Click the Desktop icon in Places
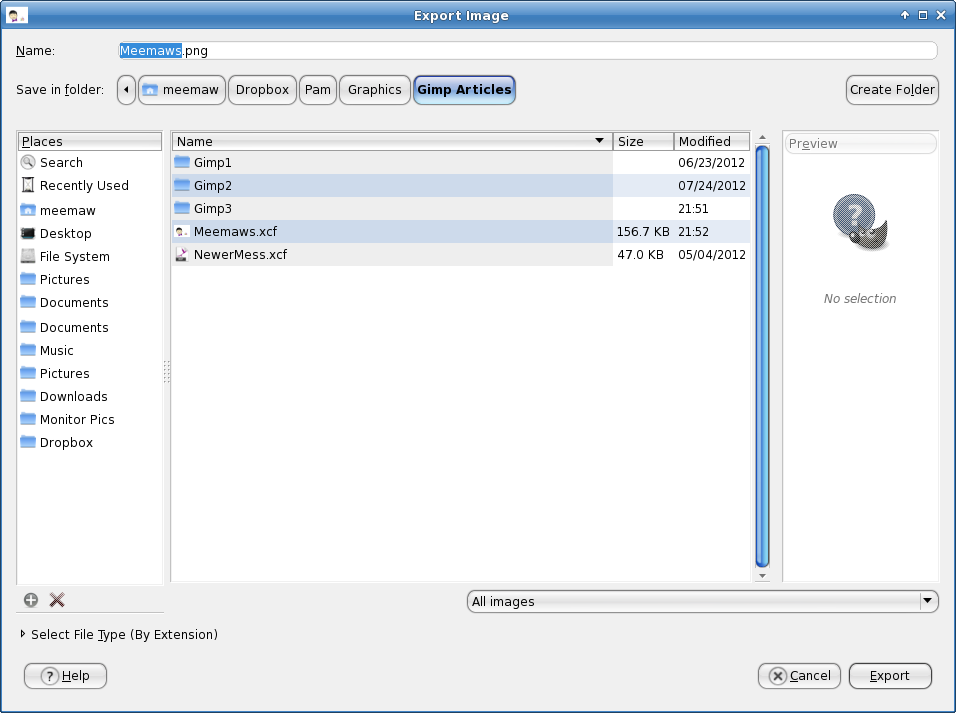956x713 pixels. click(x=28, y=234)
